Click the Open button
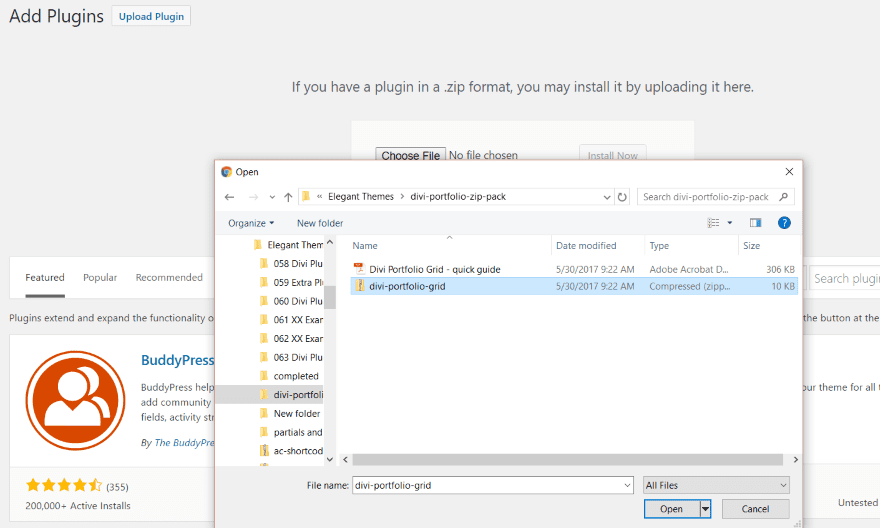The width and height of the screenshot is (880, 528). pos(671,509)
